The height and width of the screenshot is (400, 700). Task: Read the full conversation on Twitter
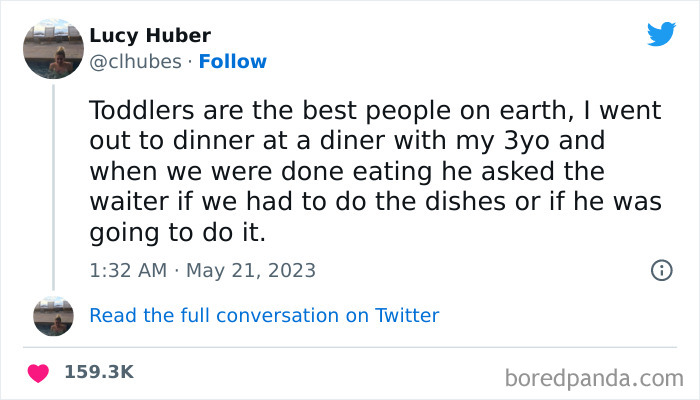(264, 315)
